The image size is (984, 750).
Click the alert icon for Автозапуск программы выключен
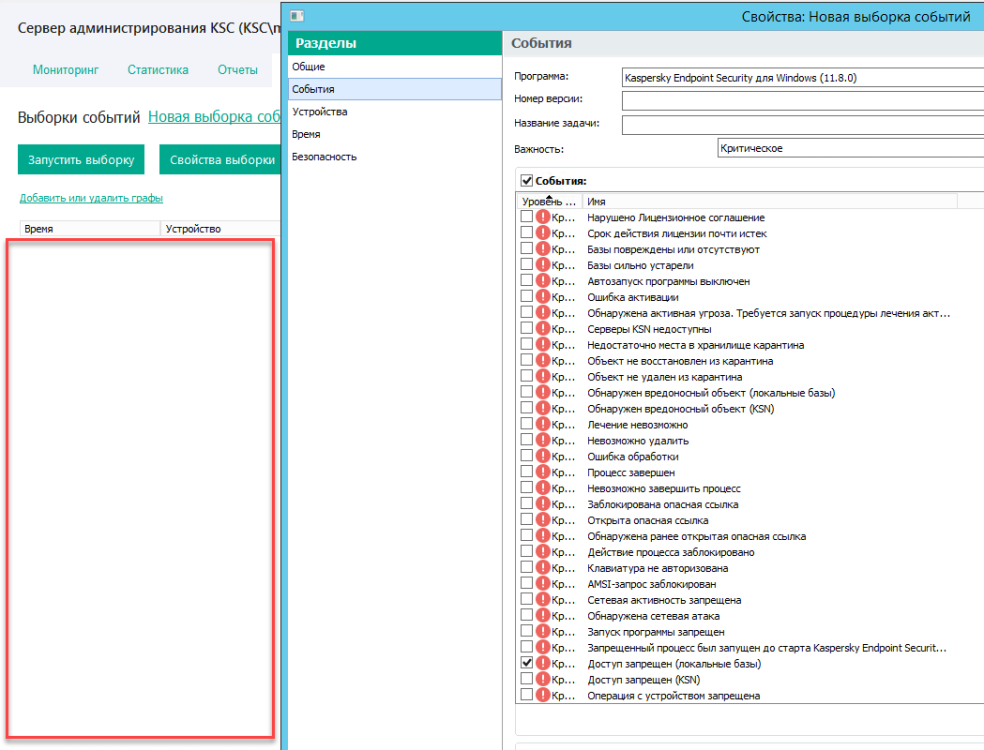pos(543,281)
